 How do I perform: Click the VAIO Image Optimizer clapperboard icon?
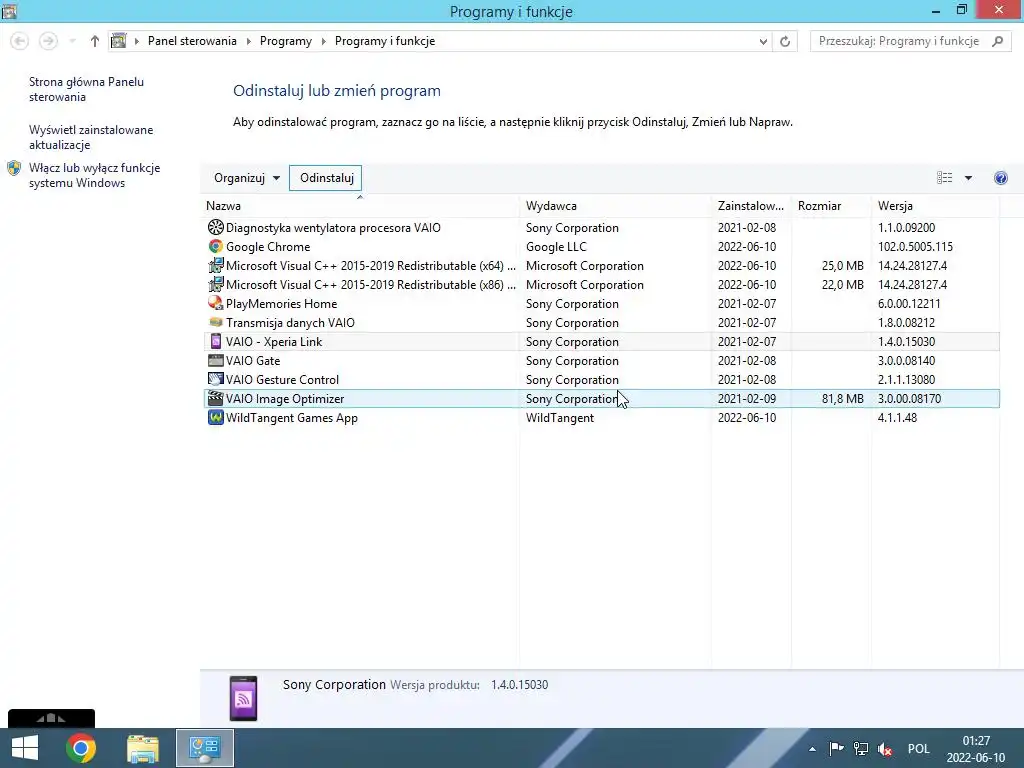[x=216, y=398]
